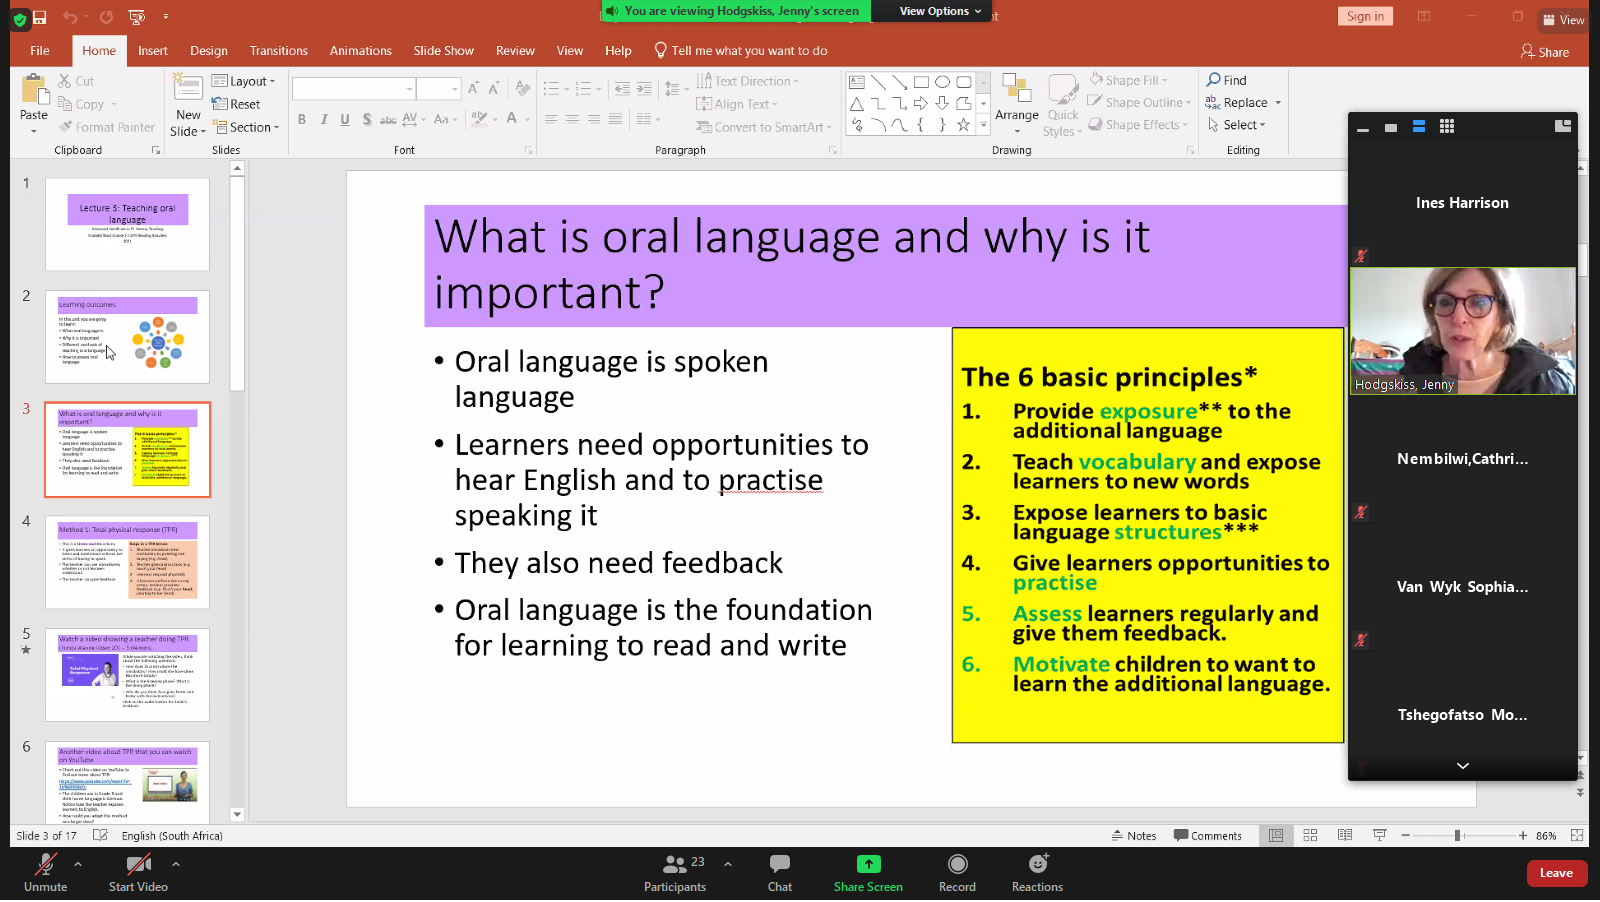
Task: Open the Replace dropdown arrow
Action: [1278, 103]
